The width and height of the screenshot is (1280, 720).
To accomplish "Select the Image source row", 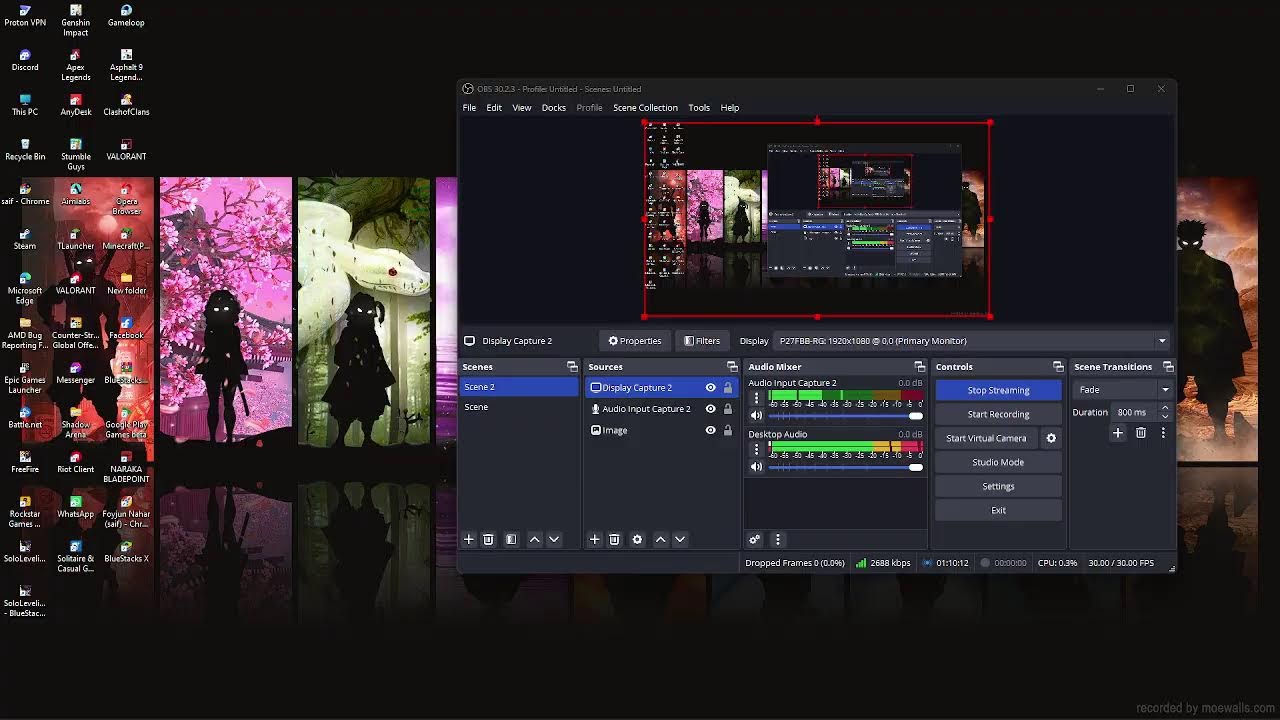I will (x=661, y=430).
